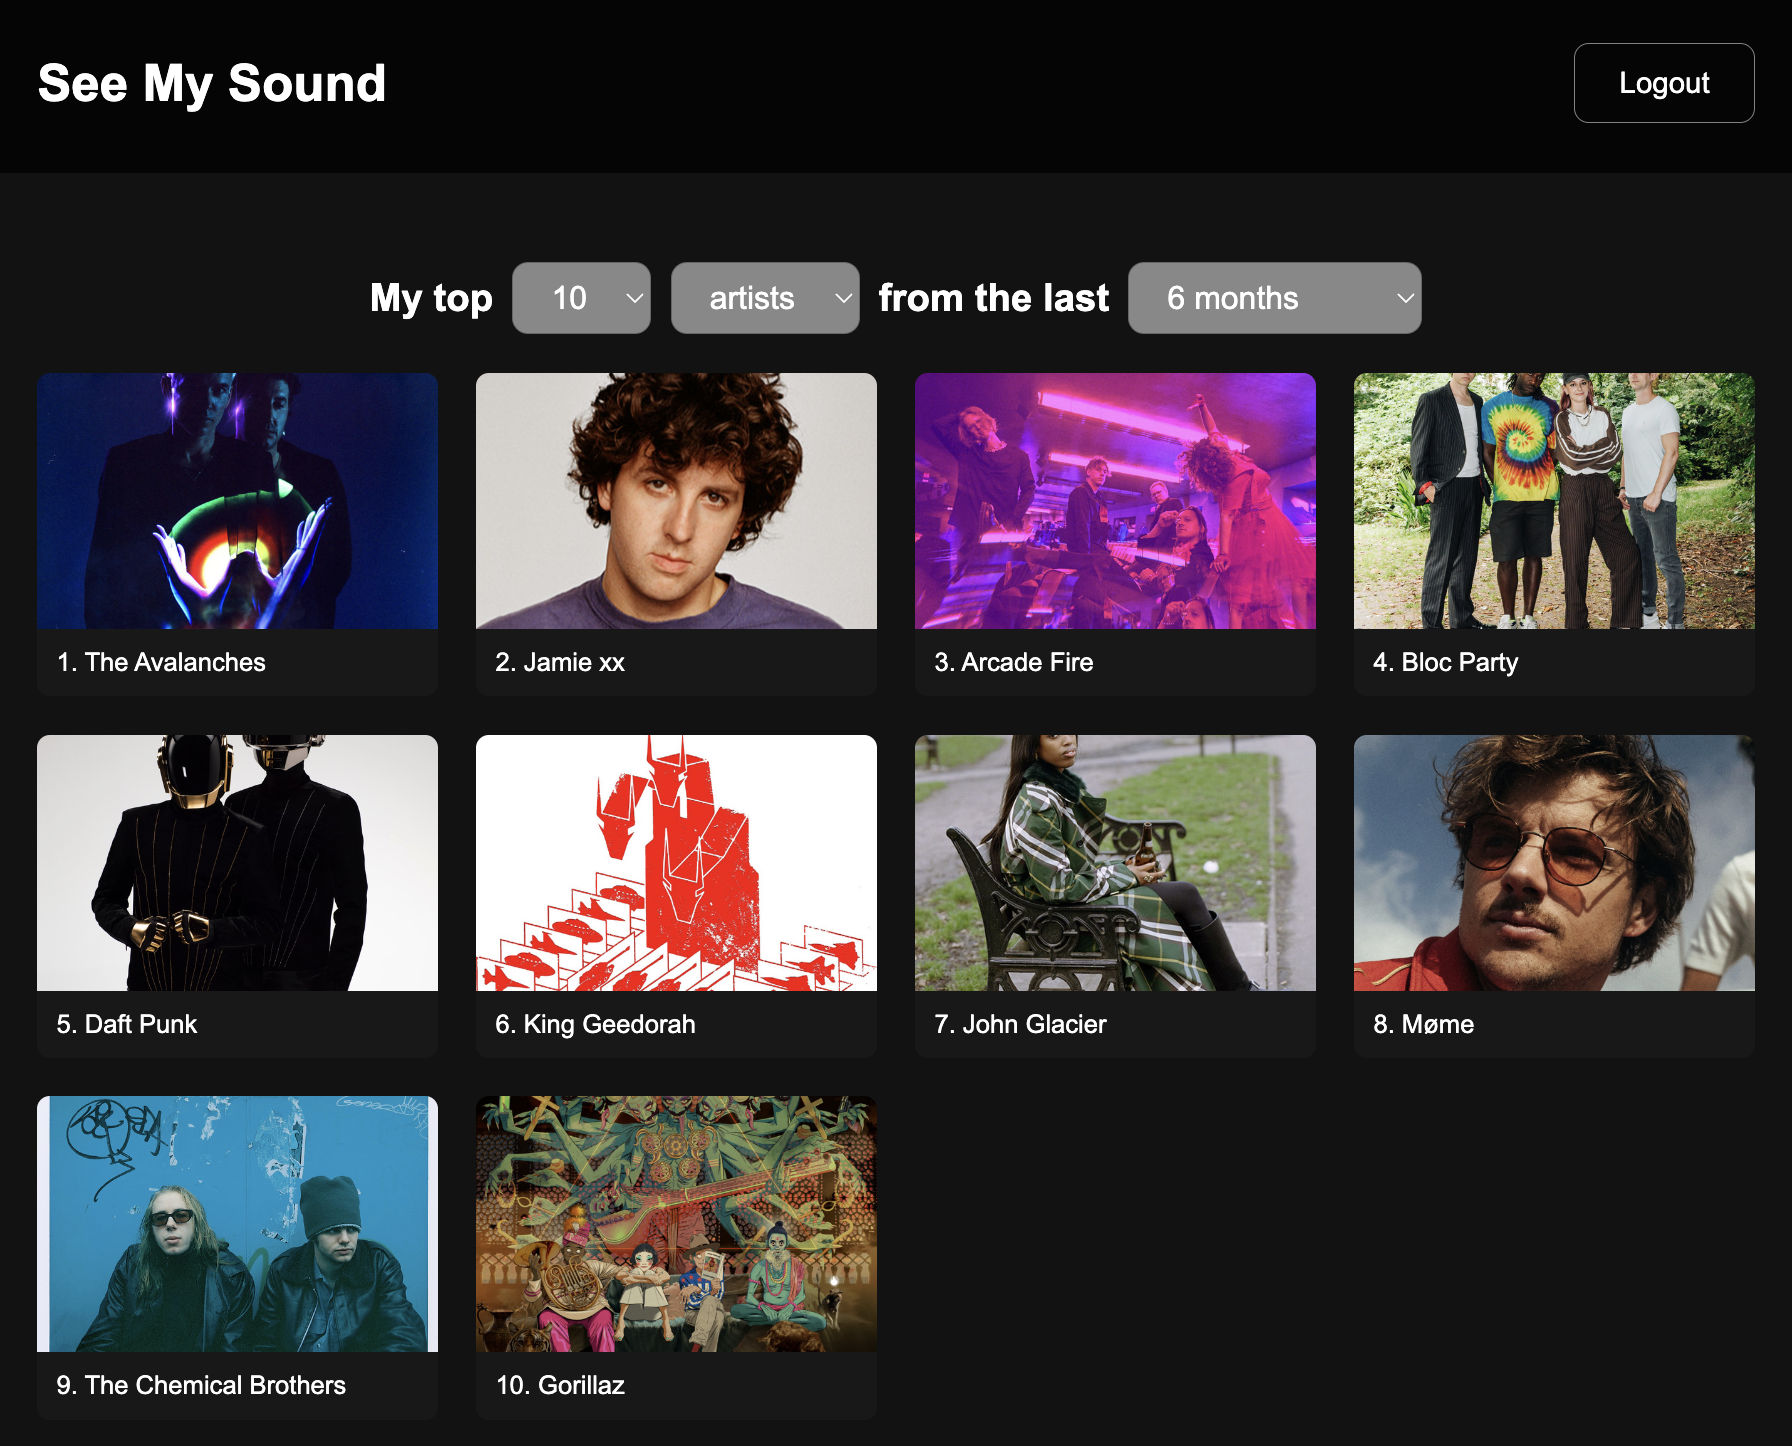1792x1446 pixels.
Task: Open the Daft Punk artist photo
Action: tap(237, 863)
